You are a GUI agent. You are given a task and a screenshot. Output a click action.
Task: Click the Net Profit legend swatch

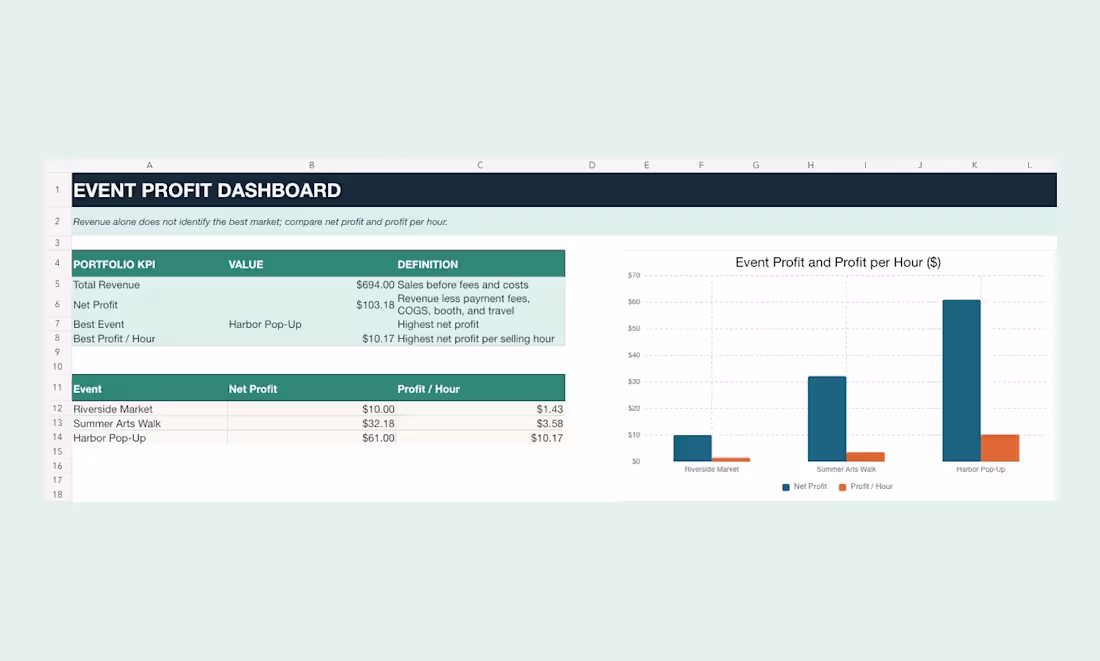point(786,487)
